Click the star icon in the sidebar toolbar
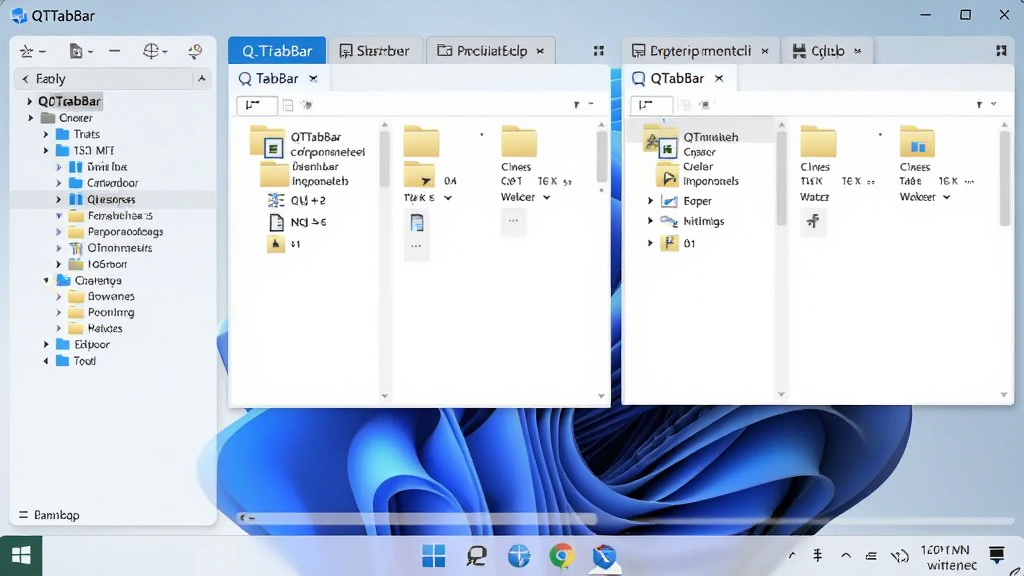Screen dimensions: 1024x576 coord(27,51)
